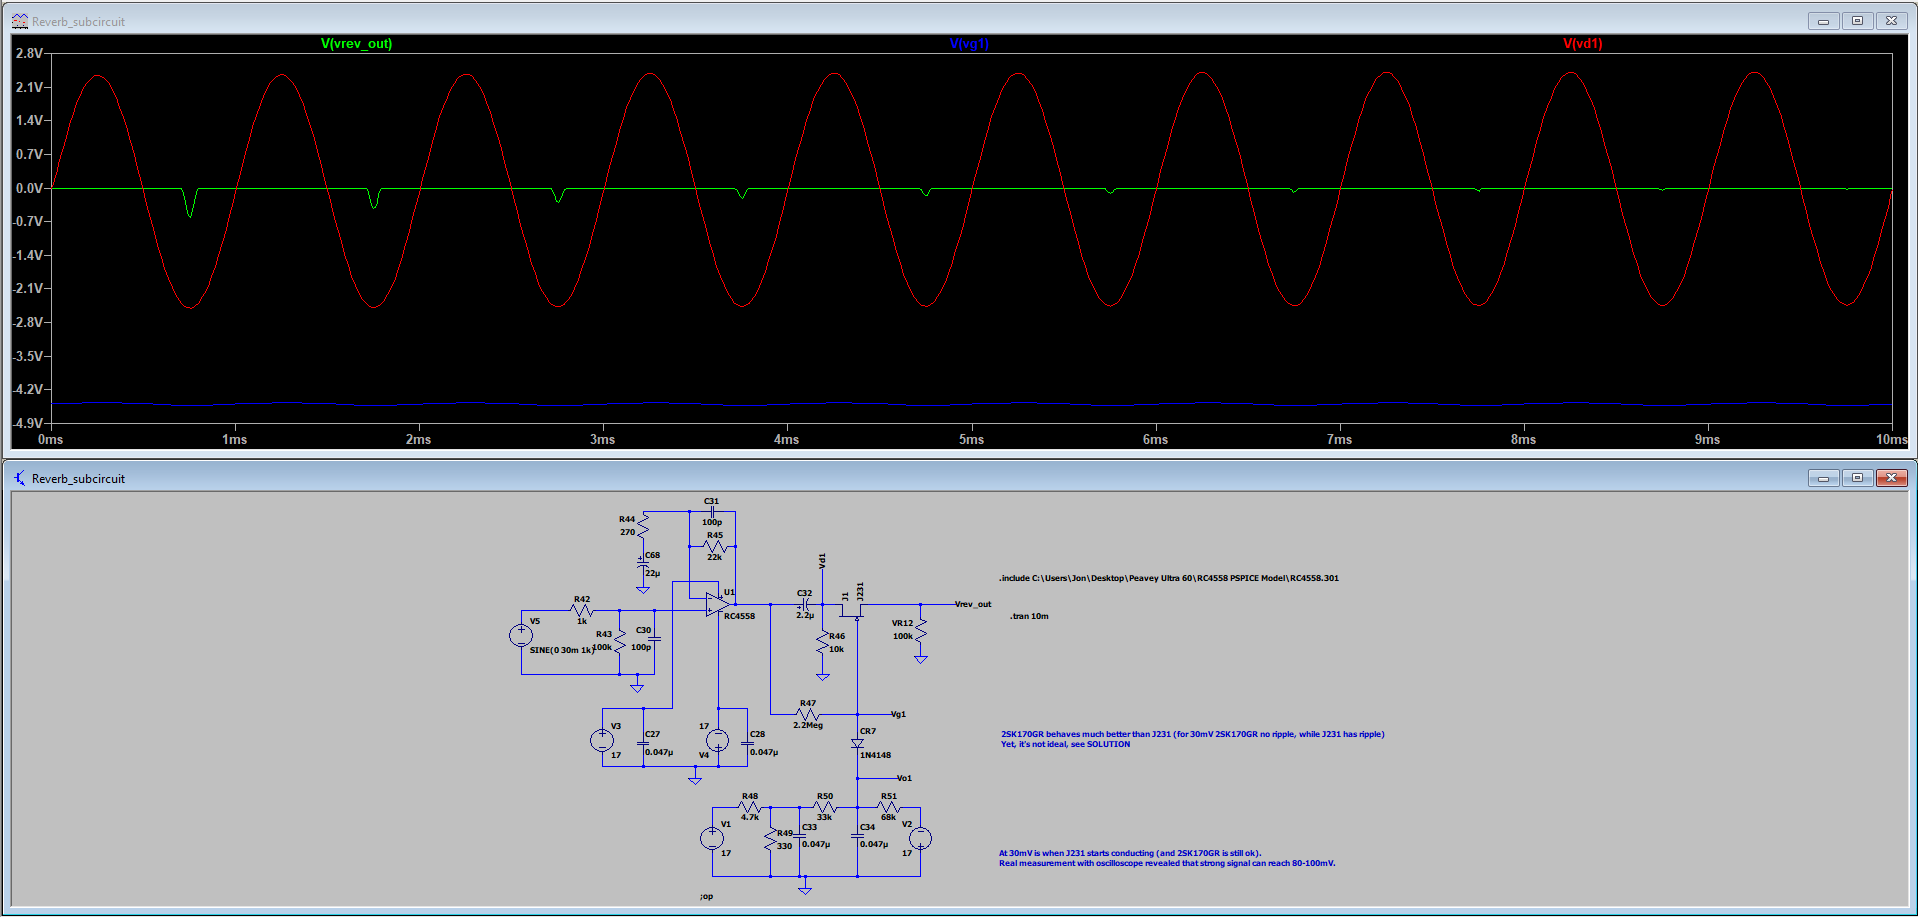
Task: Click the Vo1 net label
Action: pyautogui.click(x=904, y=778)
